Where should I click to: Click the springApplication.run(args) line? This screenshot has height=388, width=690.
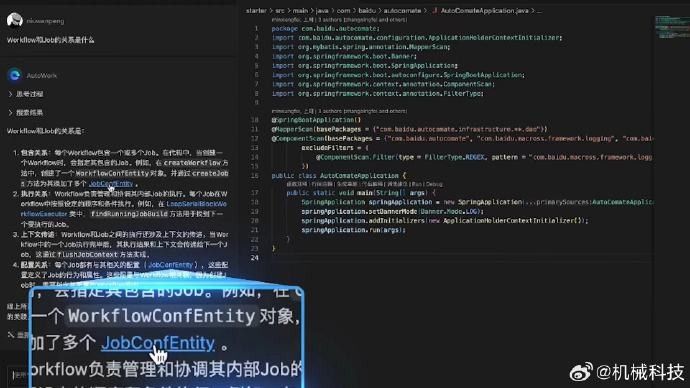(353, 230)
